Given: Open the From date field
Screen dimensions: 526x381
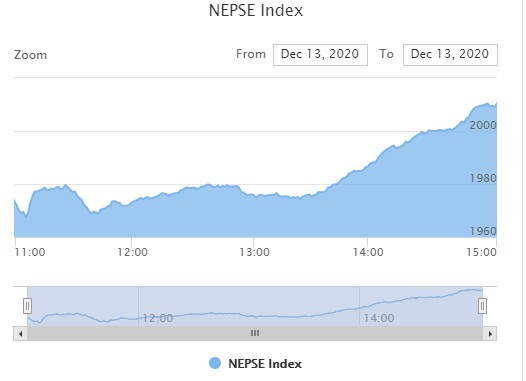Looking at the screenshot, I should [x=320, y=55].
